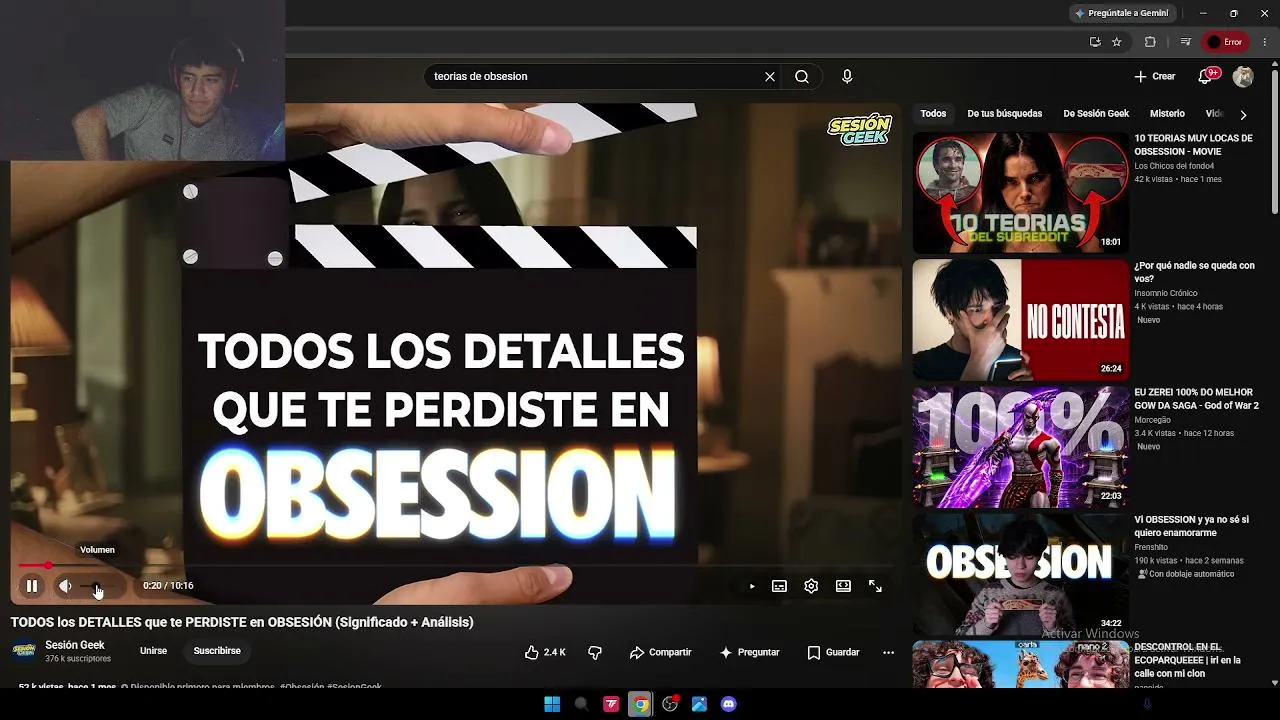Click the Pregúntale a Gemini button

[x=1121, y=13]
